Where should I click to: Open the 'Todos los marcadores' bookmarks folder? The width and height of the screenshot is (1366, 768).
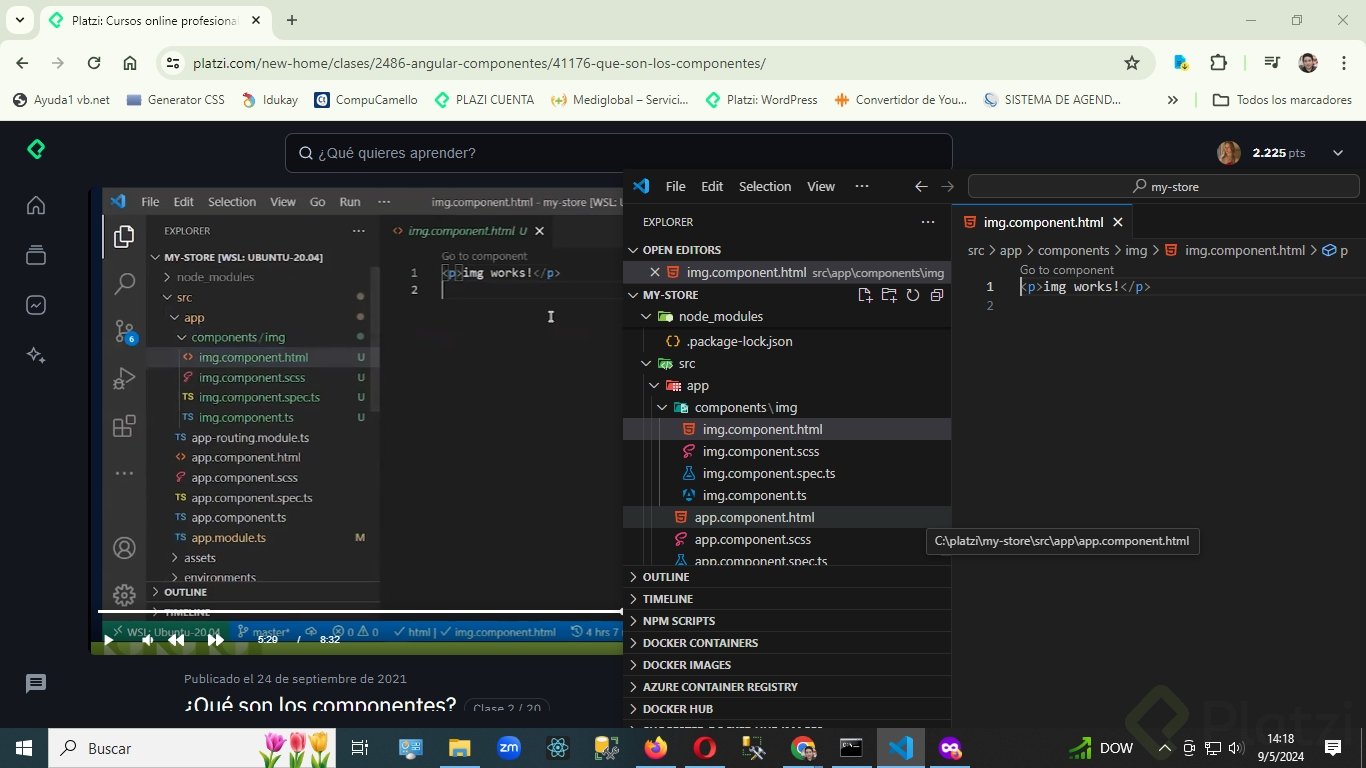tap(1282, 100)
